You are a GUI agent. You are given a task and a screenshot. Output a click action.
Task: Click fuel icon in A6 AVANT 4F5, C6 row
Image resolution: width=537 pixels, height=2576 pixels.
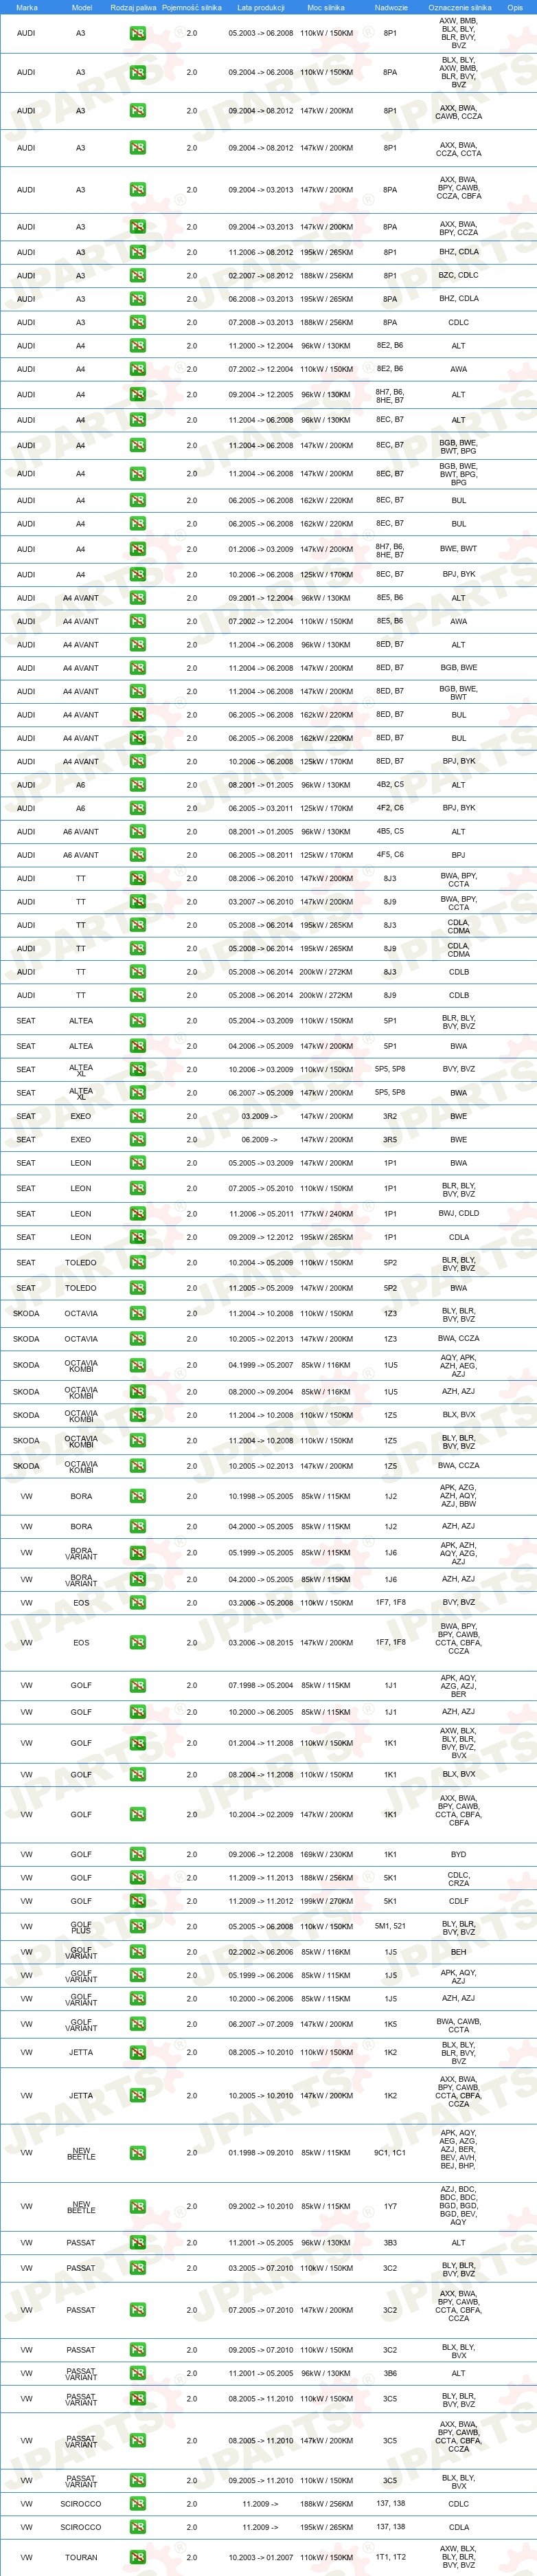tap(137, 855)
